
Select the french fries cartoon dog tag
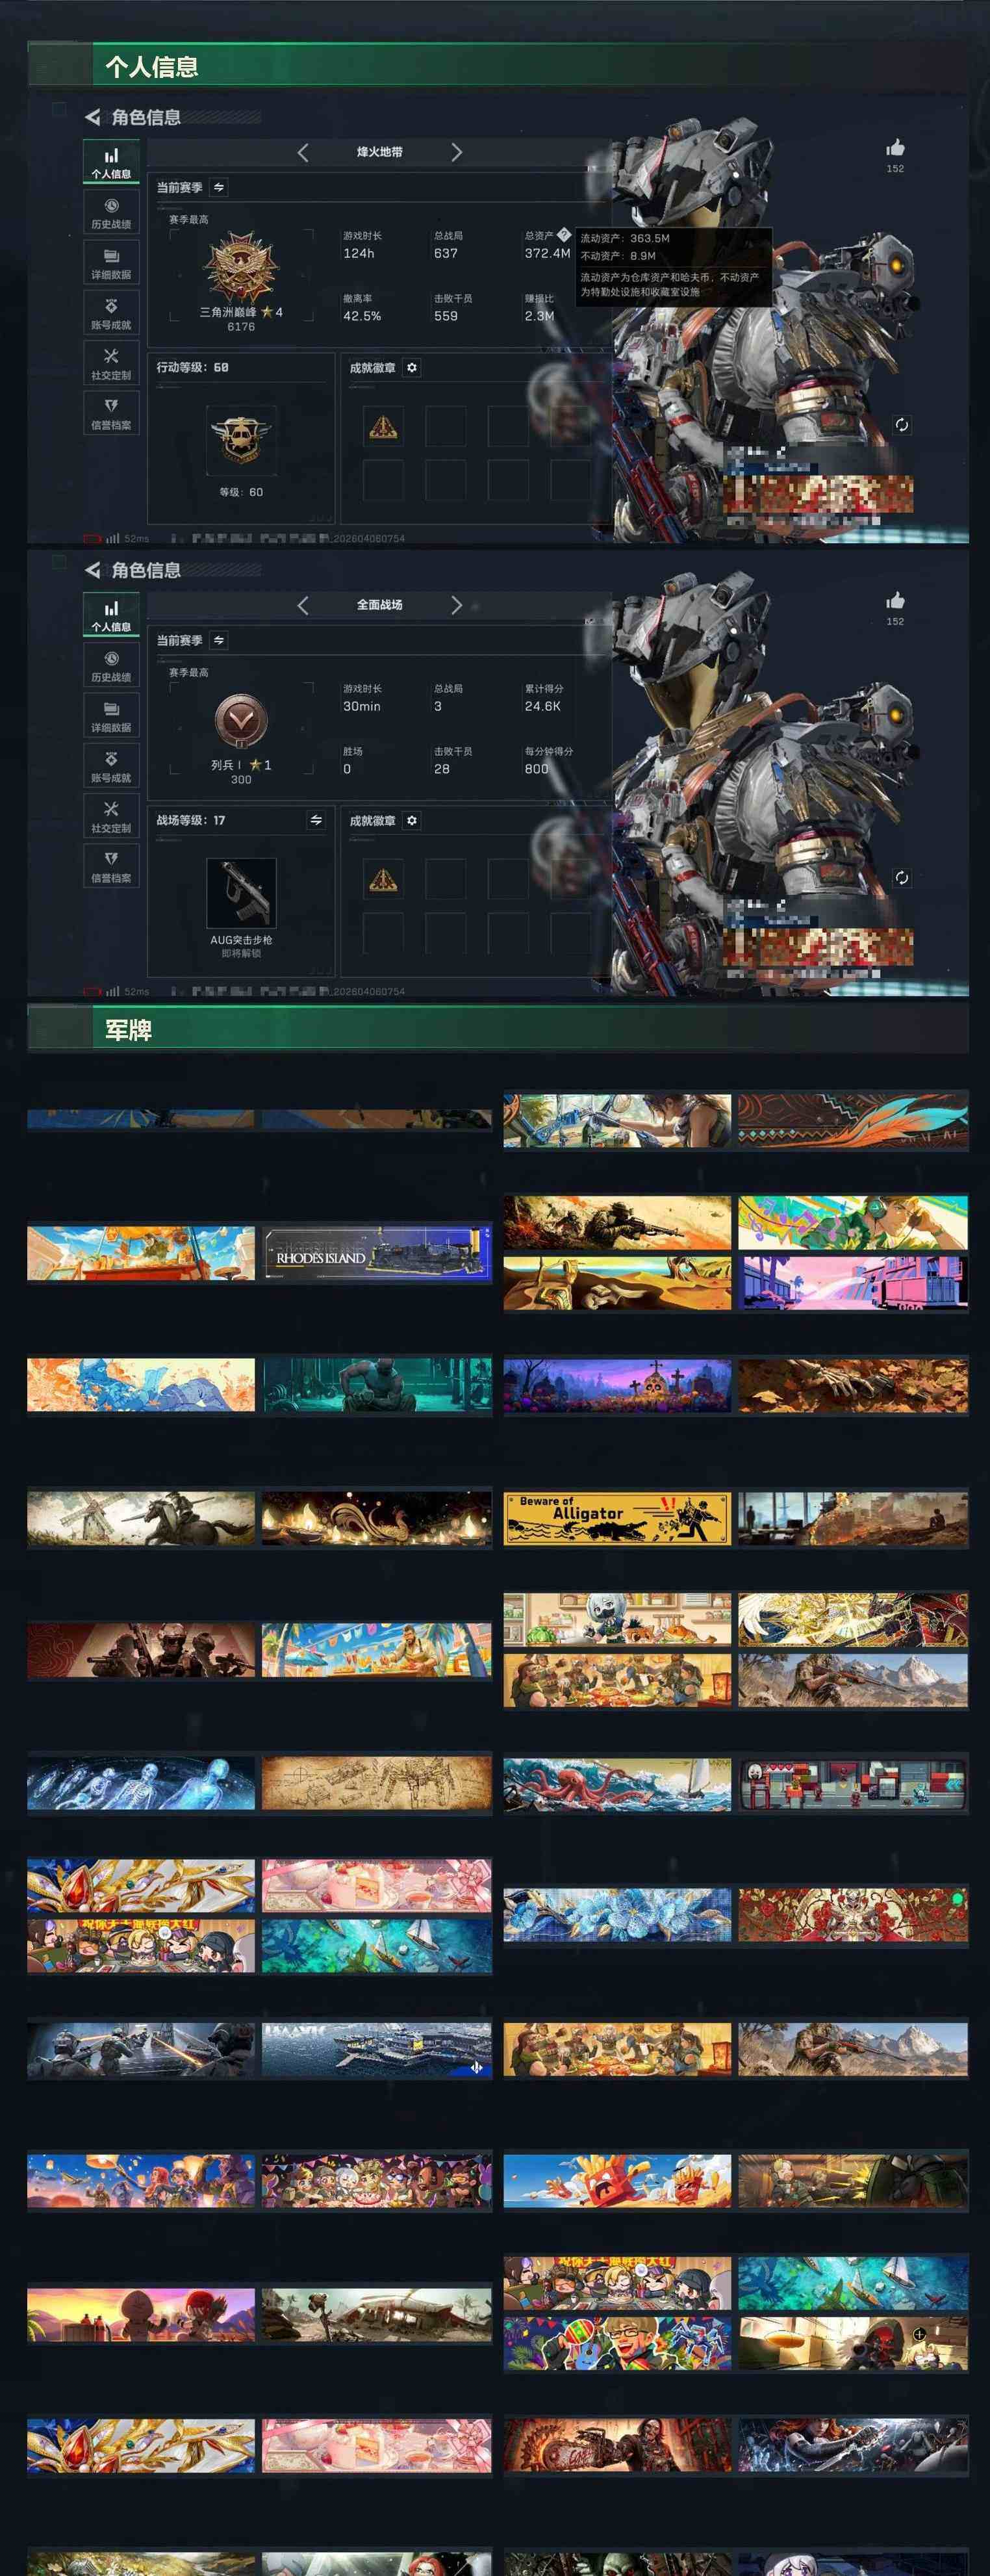[617, 2181]
